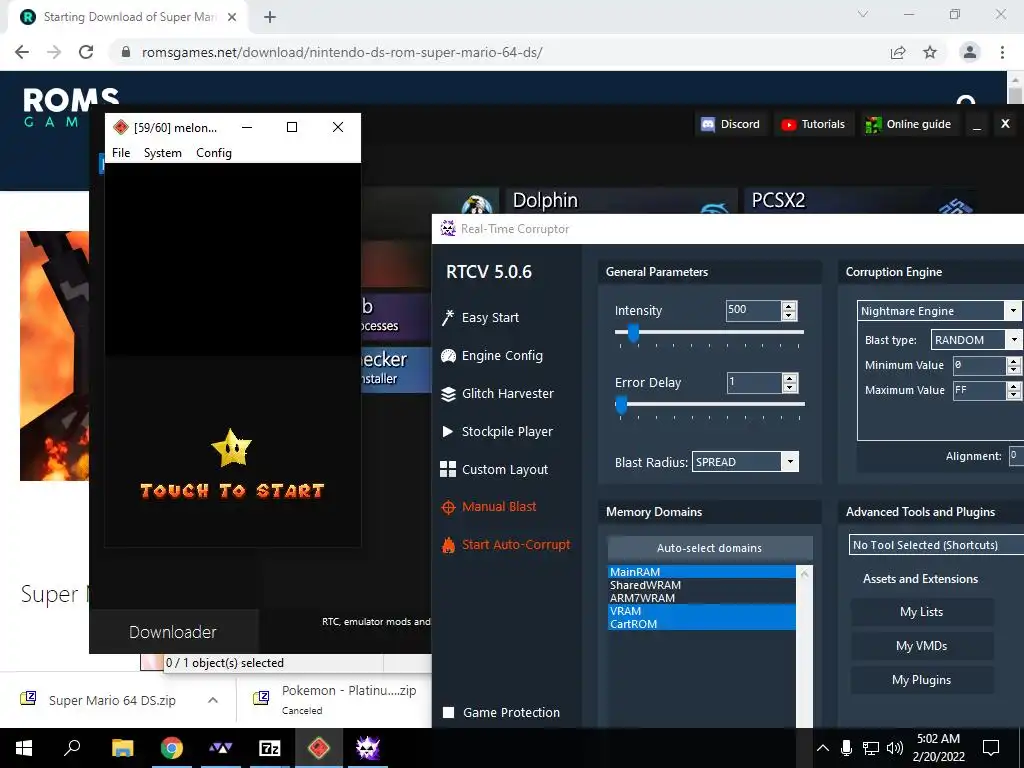Click the Real-Time Corruptor title icon
The height and width of the screenshot is (768, 1024).
coord(448,229)
